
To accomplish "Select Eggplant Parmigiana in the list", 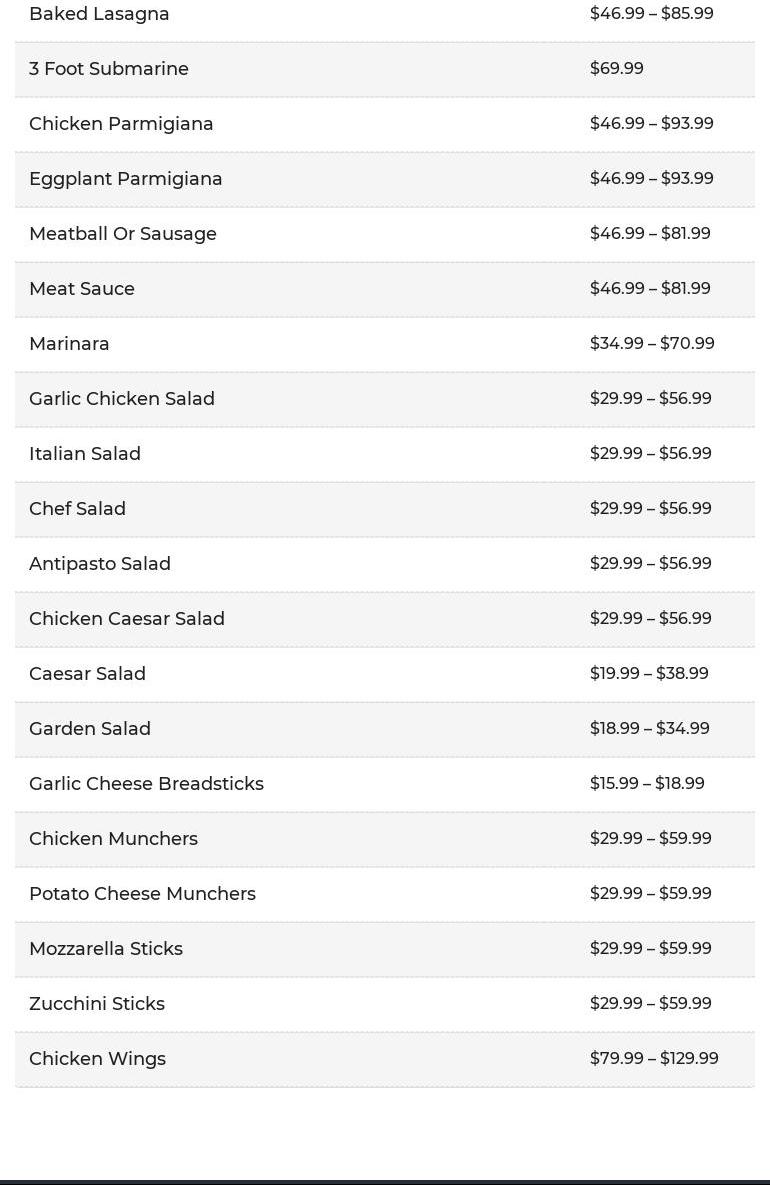I will click(126, 179).
